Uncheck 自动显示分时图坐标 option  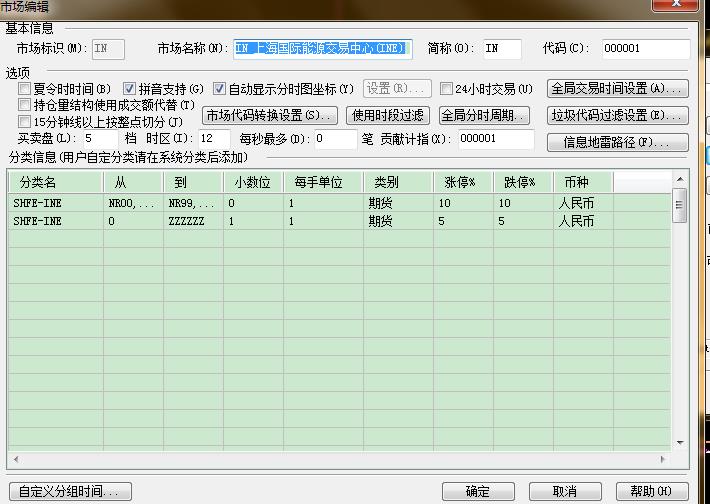tap(220, 89)
